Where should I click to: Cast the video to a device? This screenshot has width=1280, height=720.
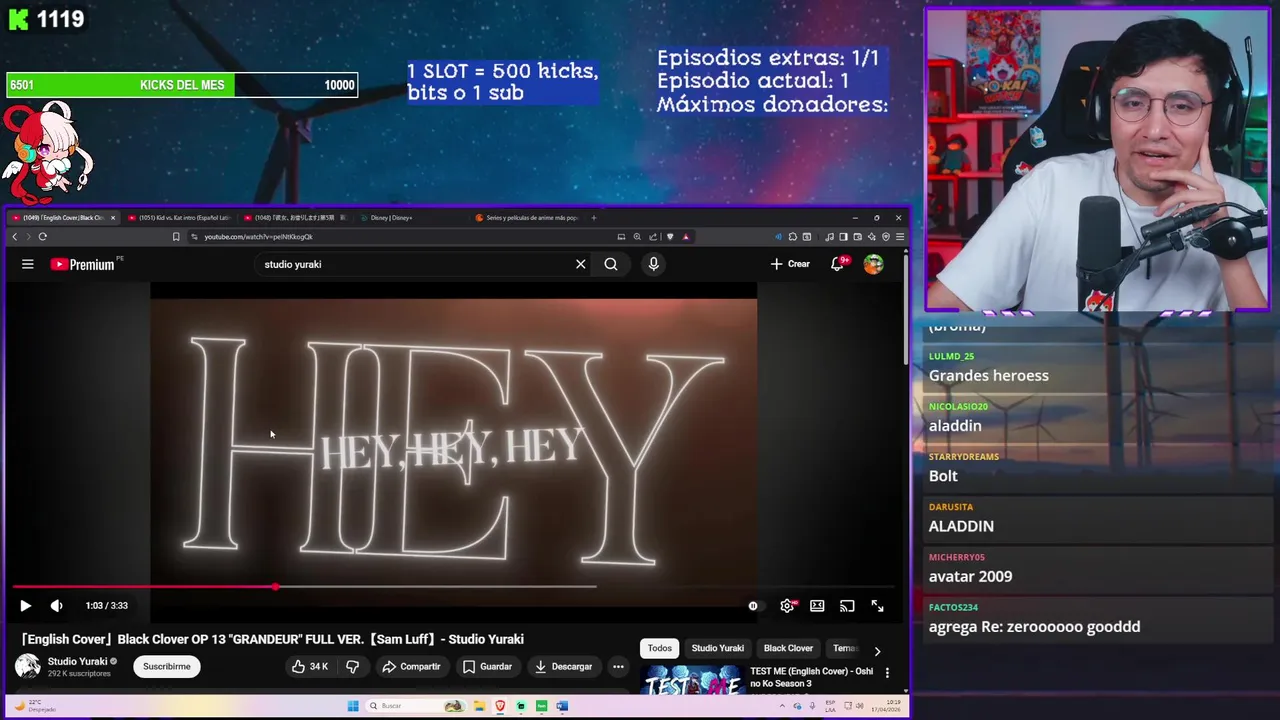coord(847,605)
